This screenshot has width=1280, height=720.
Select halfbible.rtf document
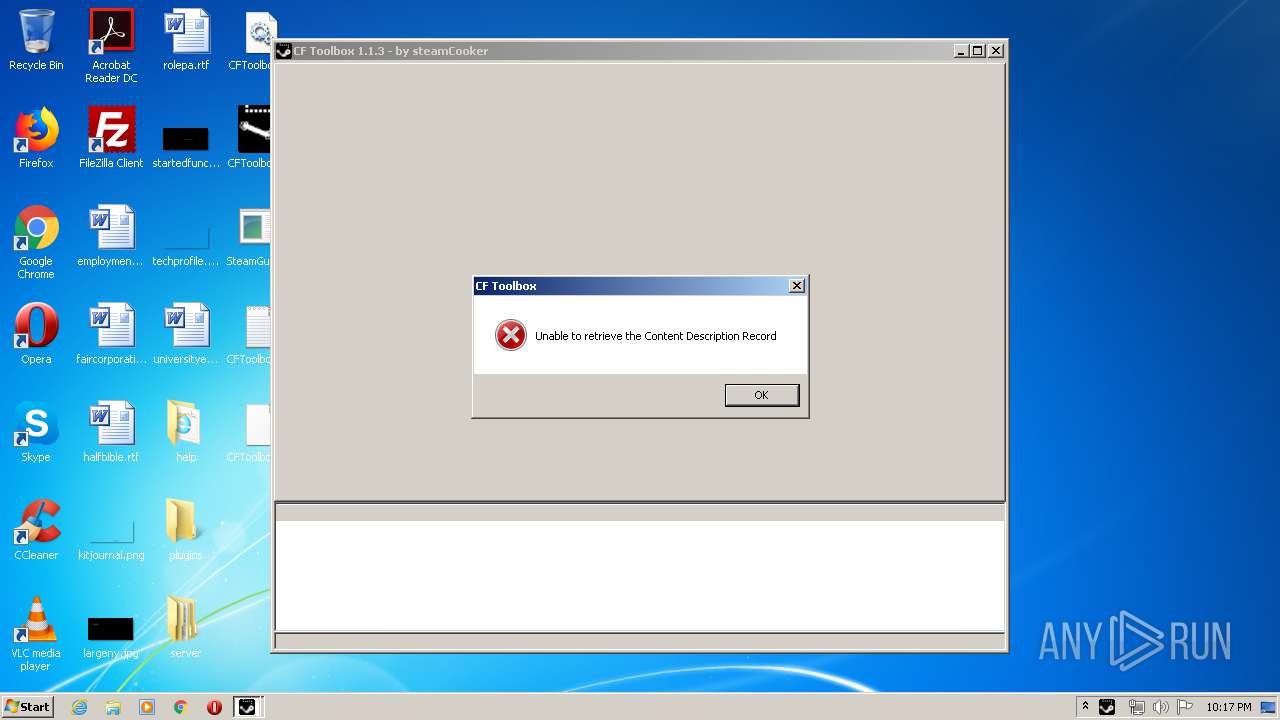(111, 433)
